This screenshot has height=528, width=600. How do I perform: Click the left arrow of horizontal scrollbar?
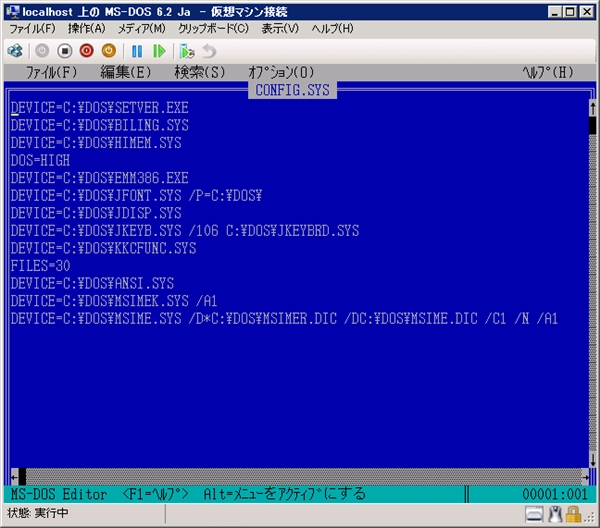pos(14,477)
